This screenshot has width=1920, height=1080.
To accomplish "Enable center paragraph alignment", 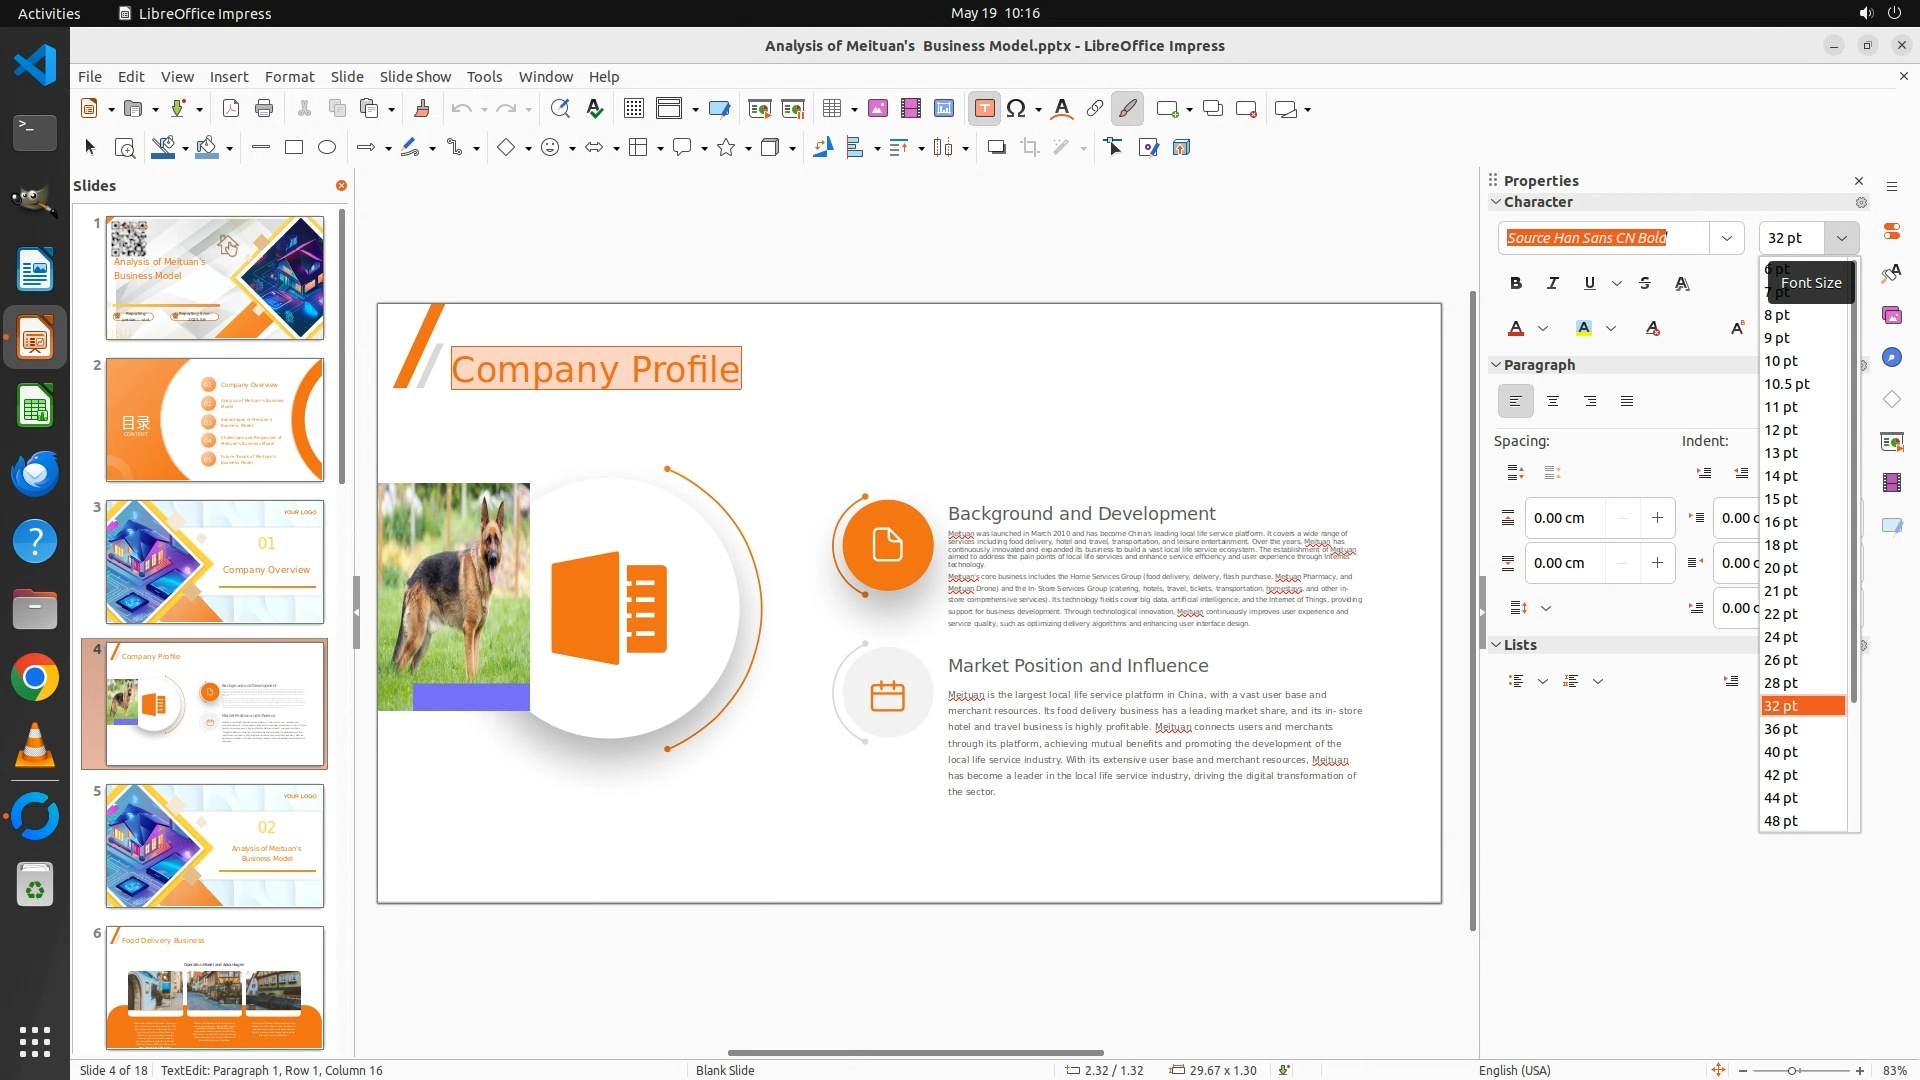I will pos(1553,401).
